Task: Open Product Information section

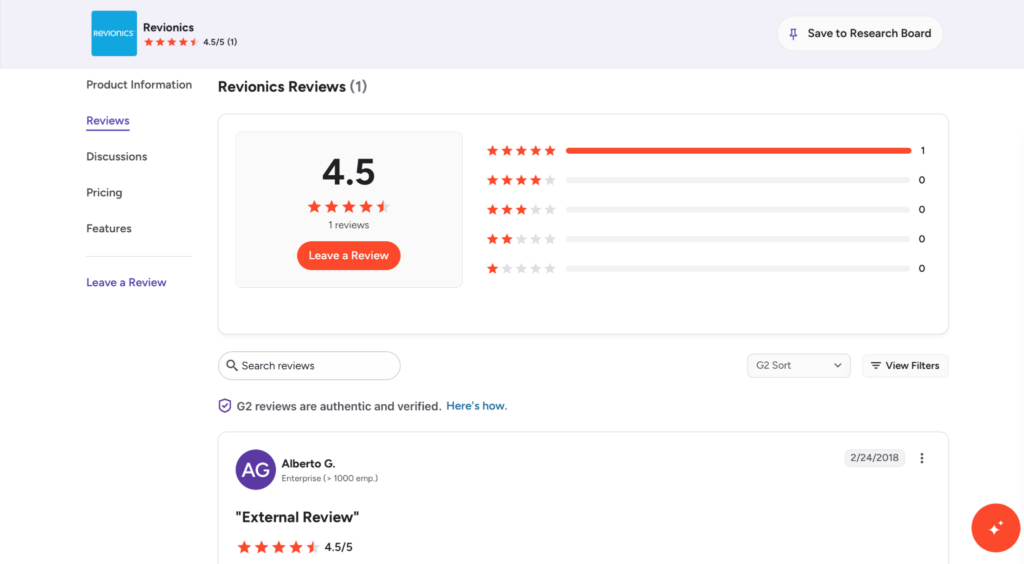Action: (x=139, y=85)
